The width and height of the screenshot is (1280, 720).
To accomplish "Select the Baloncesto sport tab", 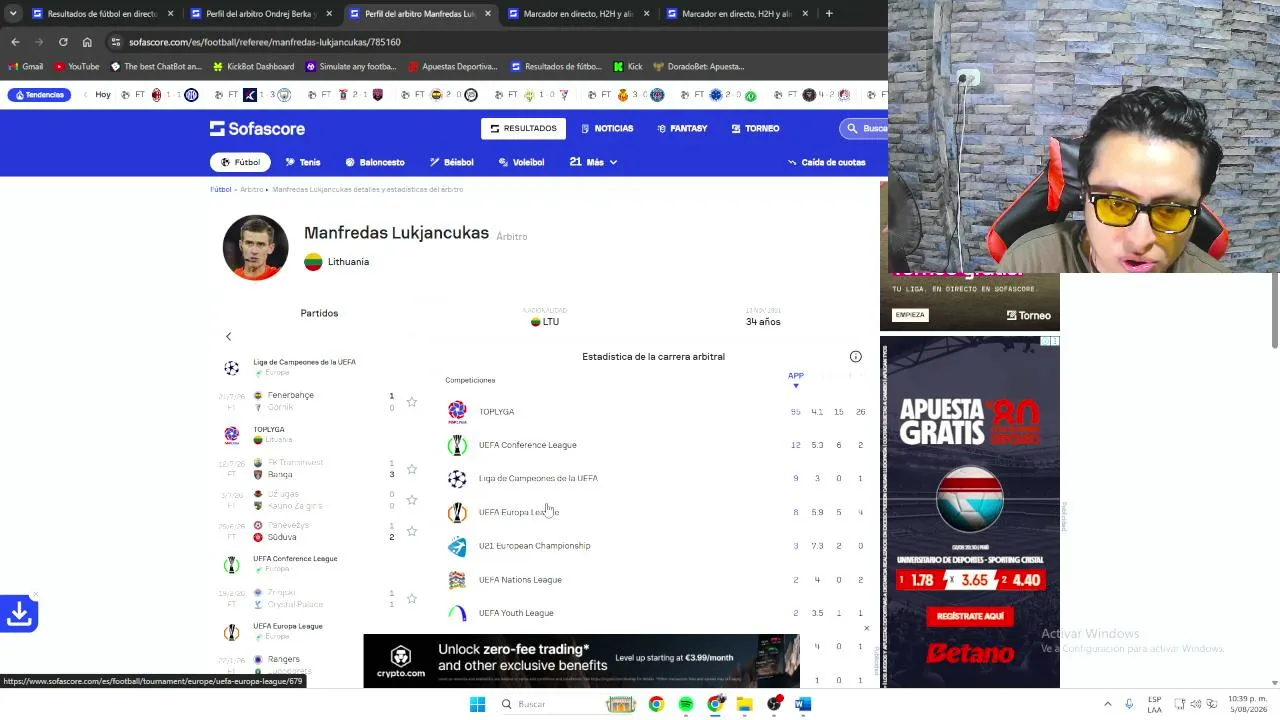I will 375,162.
